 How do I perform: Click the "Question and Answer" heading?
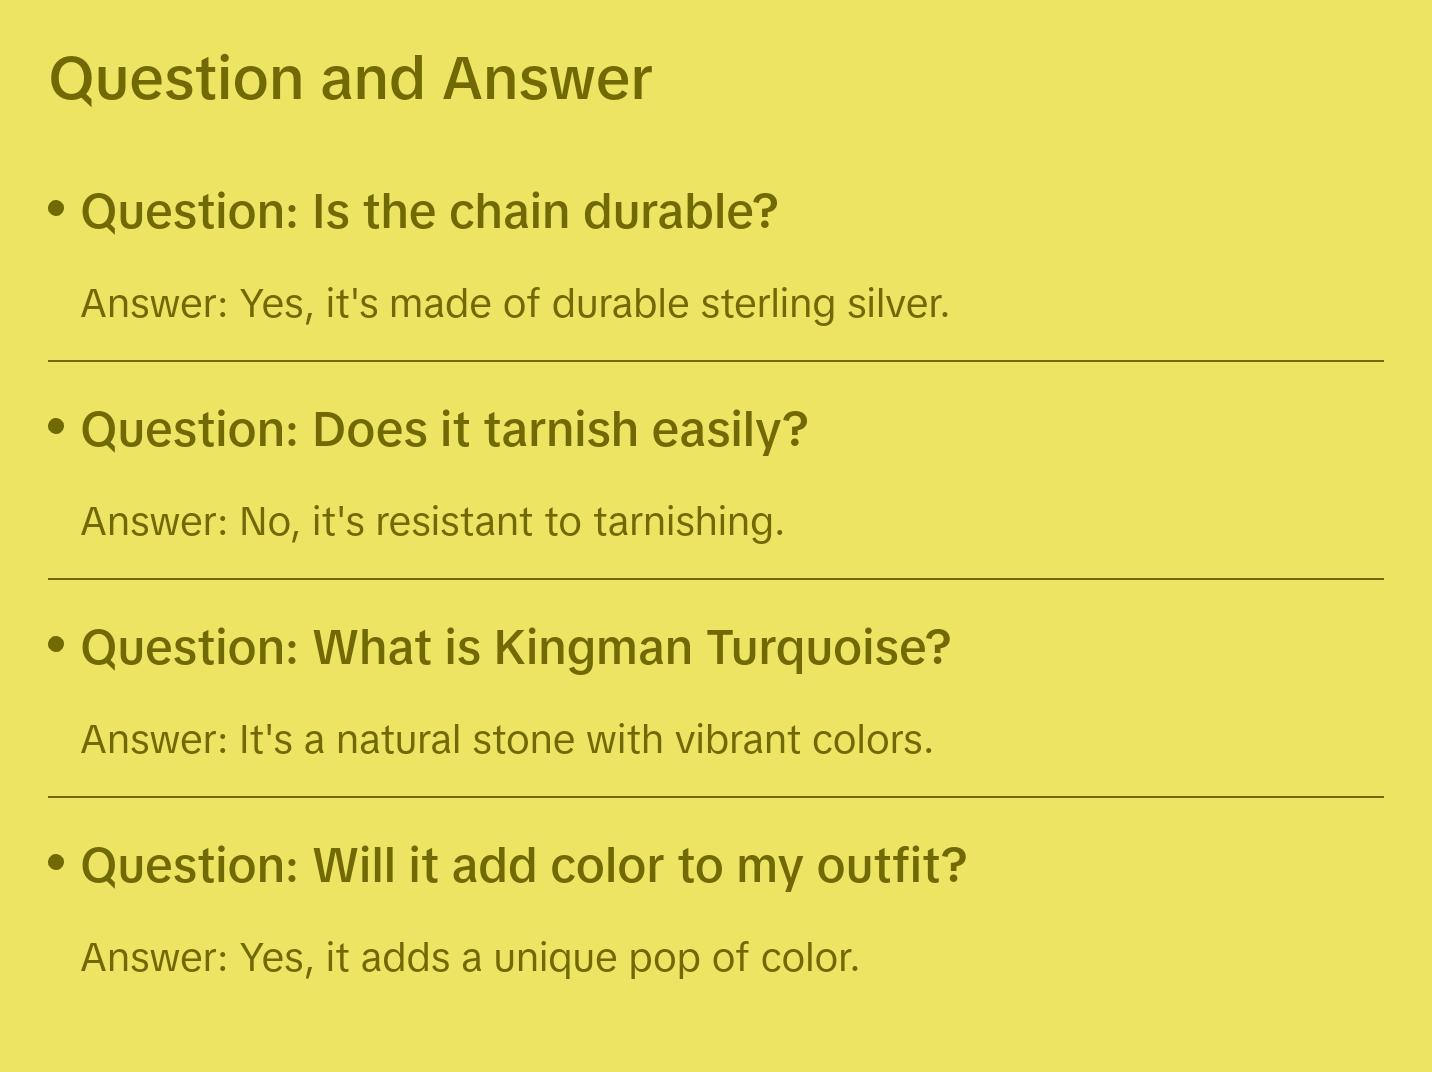350,79
